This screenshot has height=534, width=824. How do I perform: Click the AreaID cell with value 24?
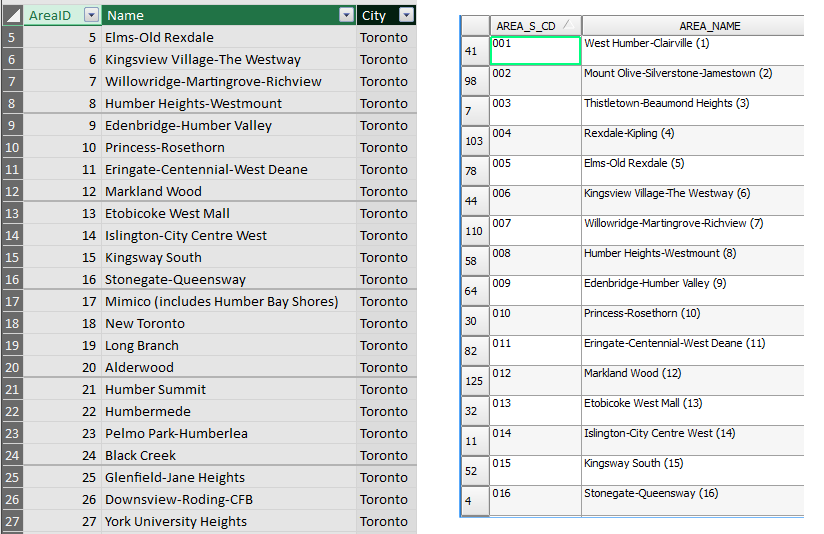click(63, 456)
